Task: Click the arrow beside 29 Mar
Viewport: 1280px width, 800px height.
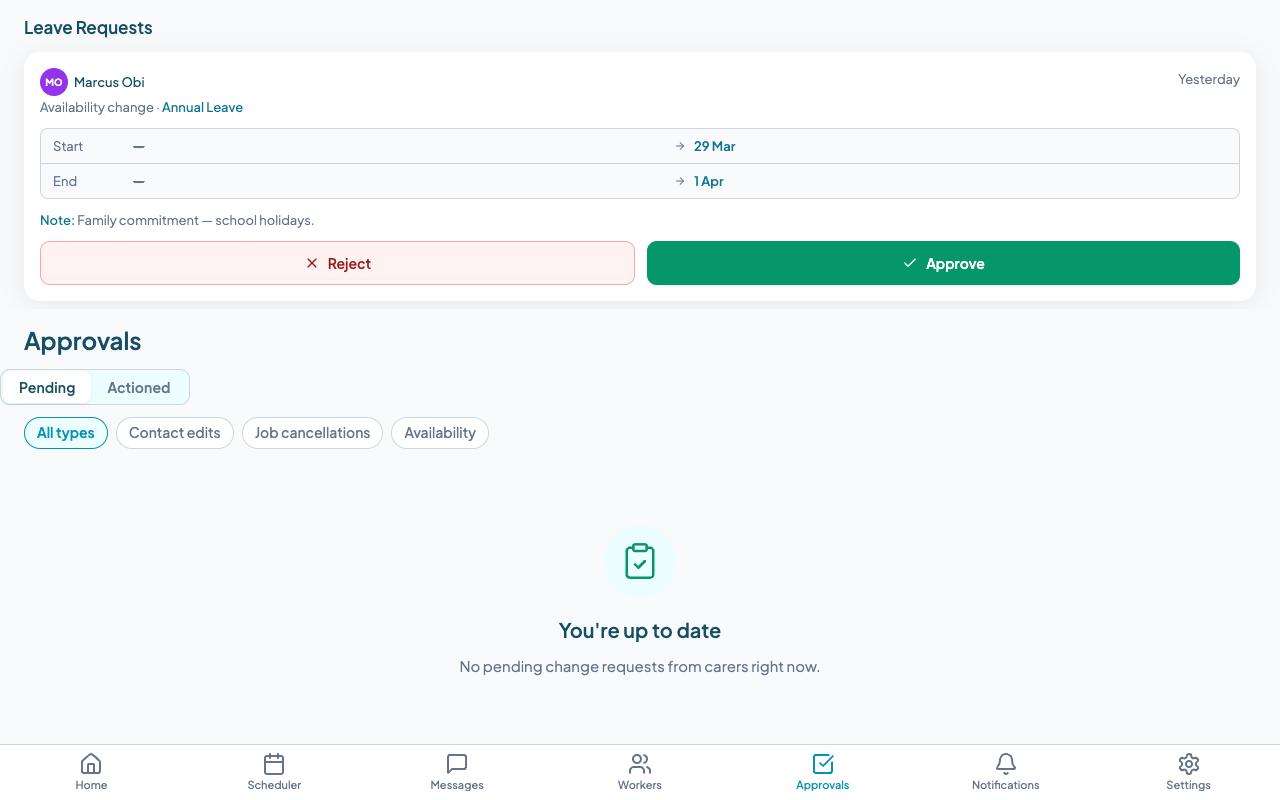Action: point(679,146)
